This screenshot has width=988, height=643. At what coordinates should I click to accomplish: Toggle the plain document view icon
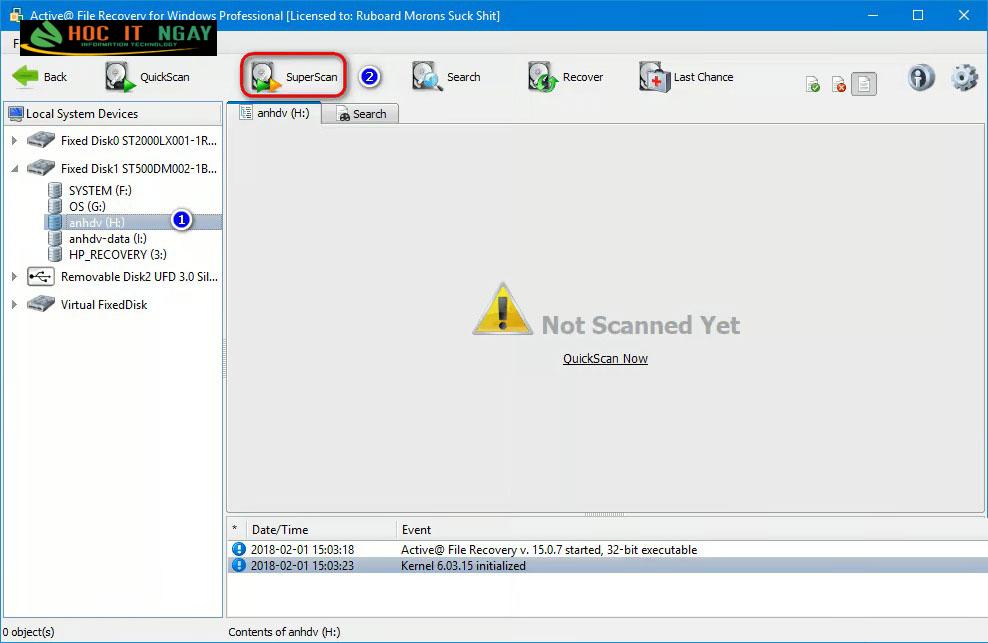(864, 84)
